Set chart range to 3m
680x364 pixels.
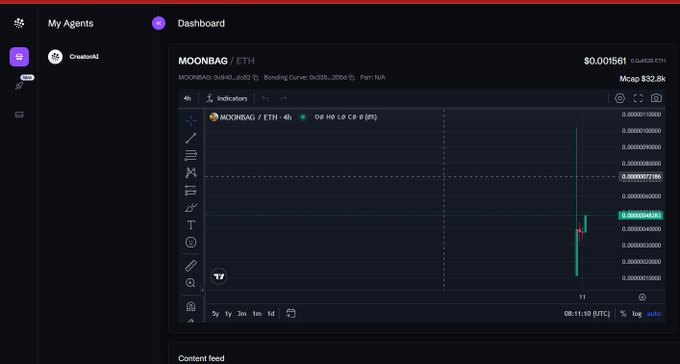pos(242,314)
